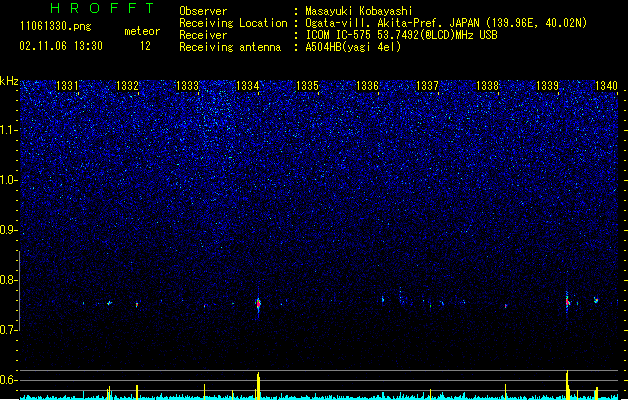Click the 1338 time marker

coord(487,86)
